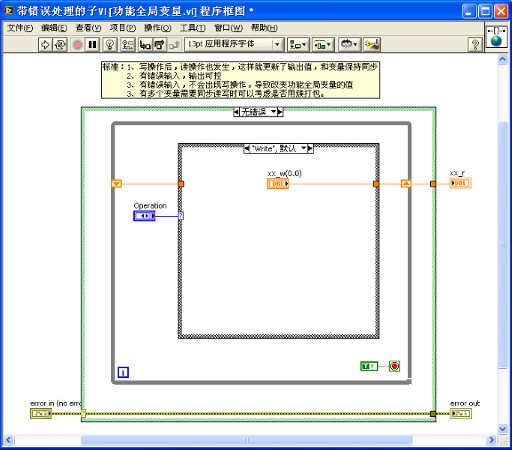Open the 项目(P) menu
The image size is (512, 450).
tap(123, 28)
